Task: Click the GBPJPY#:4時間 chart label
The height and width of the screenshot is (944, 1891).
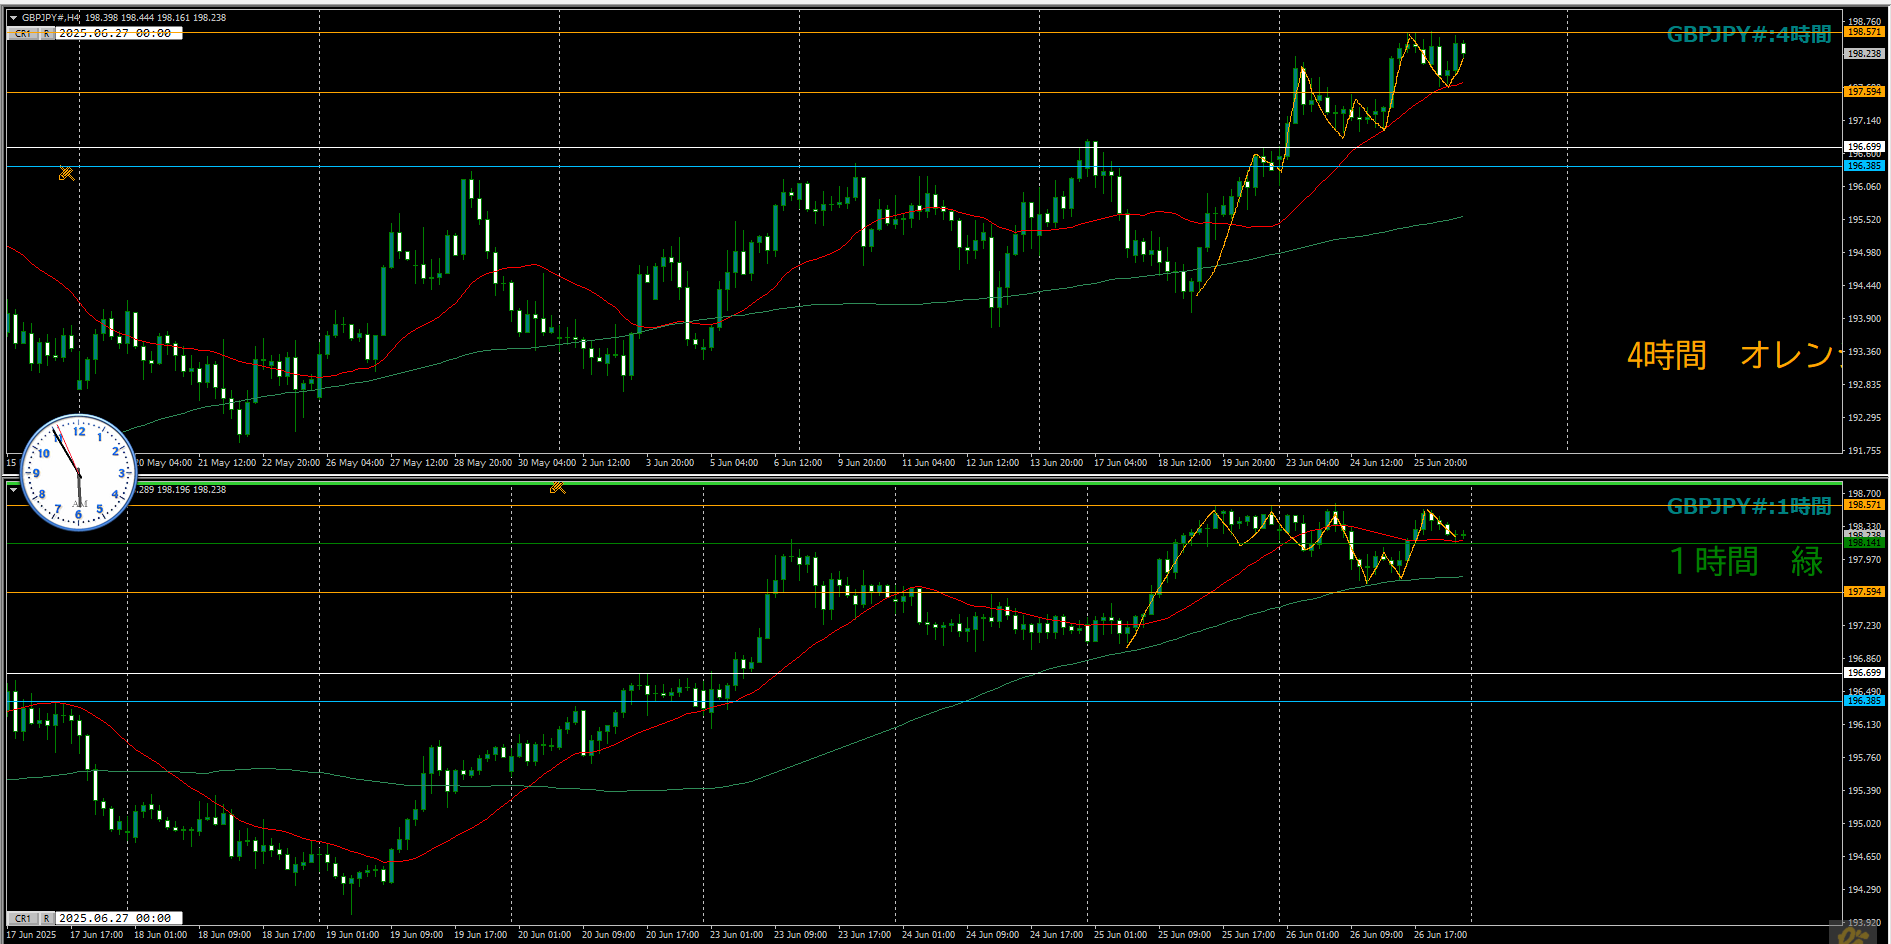Action: point(1749,35)
